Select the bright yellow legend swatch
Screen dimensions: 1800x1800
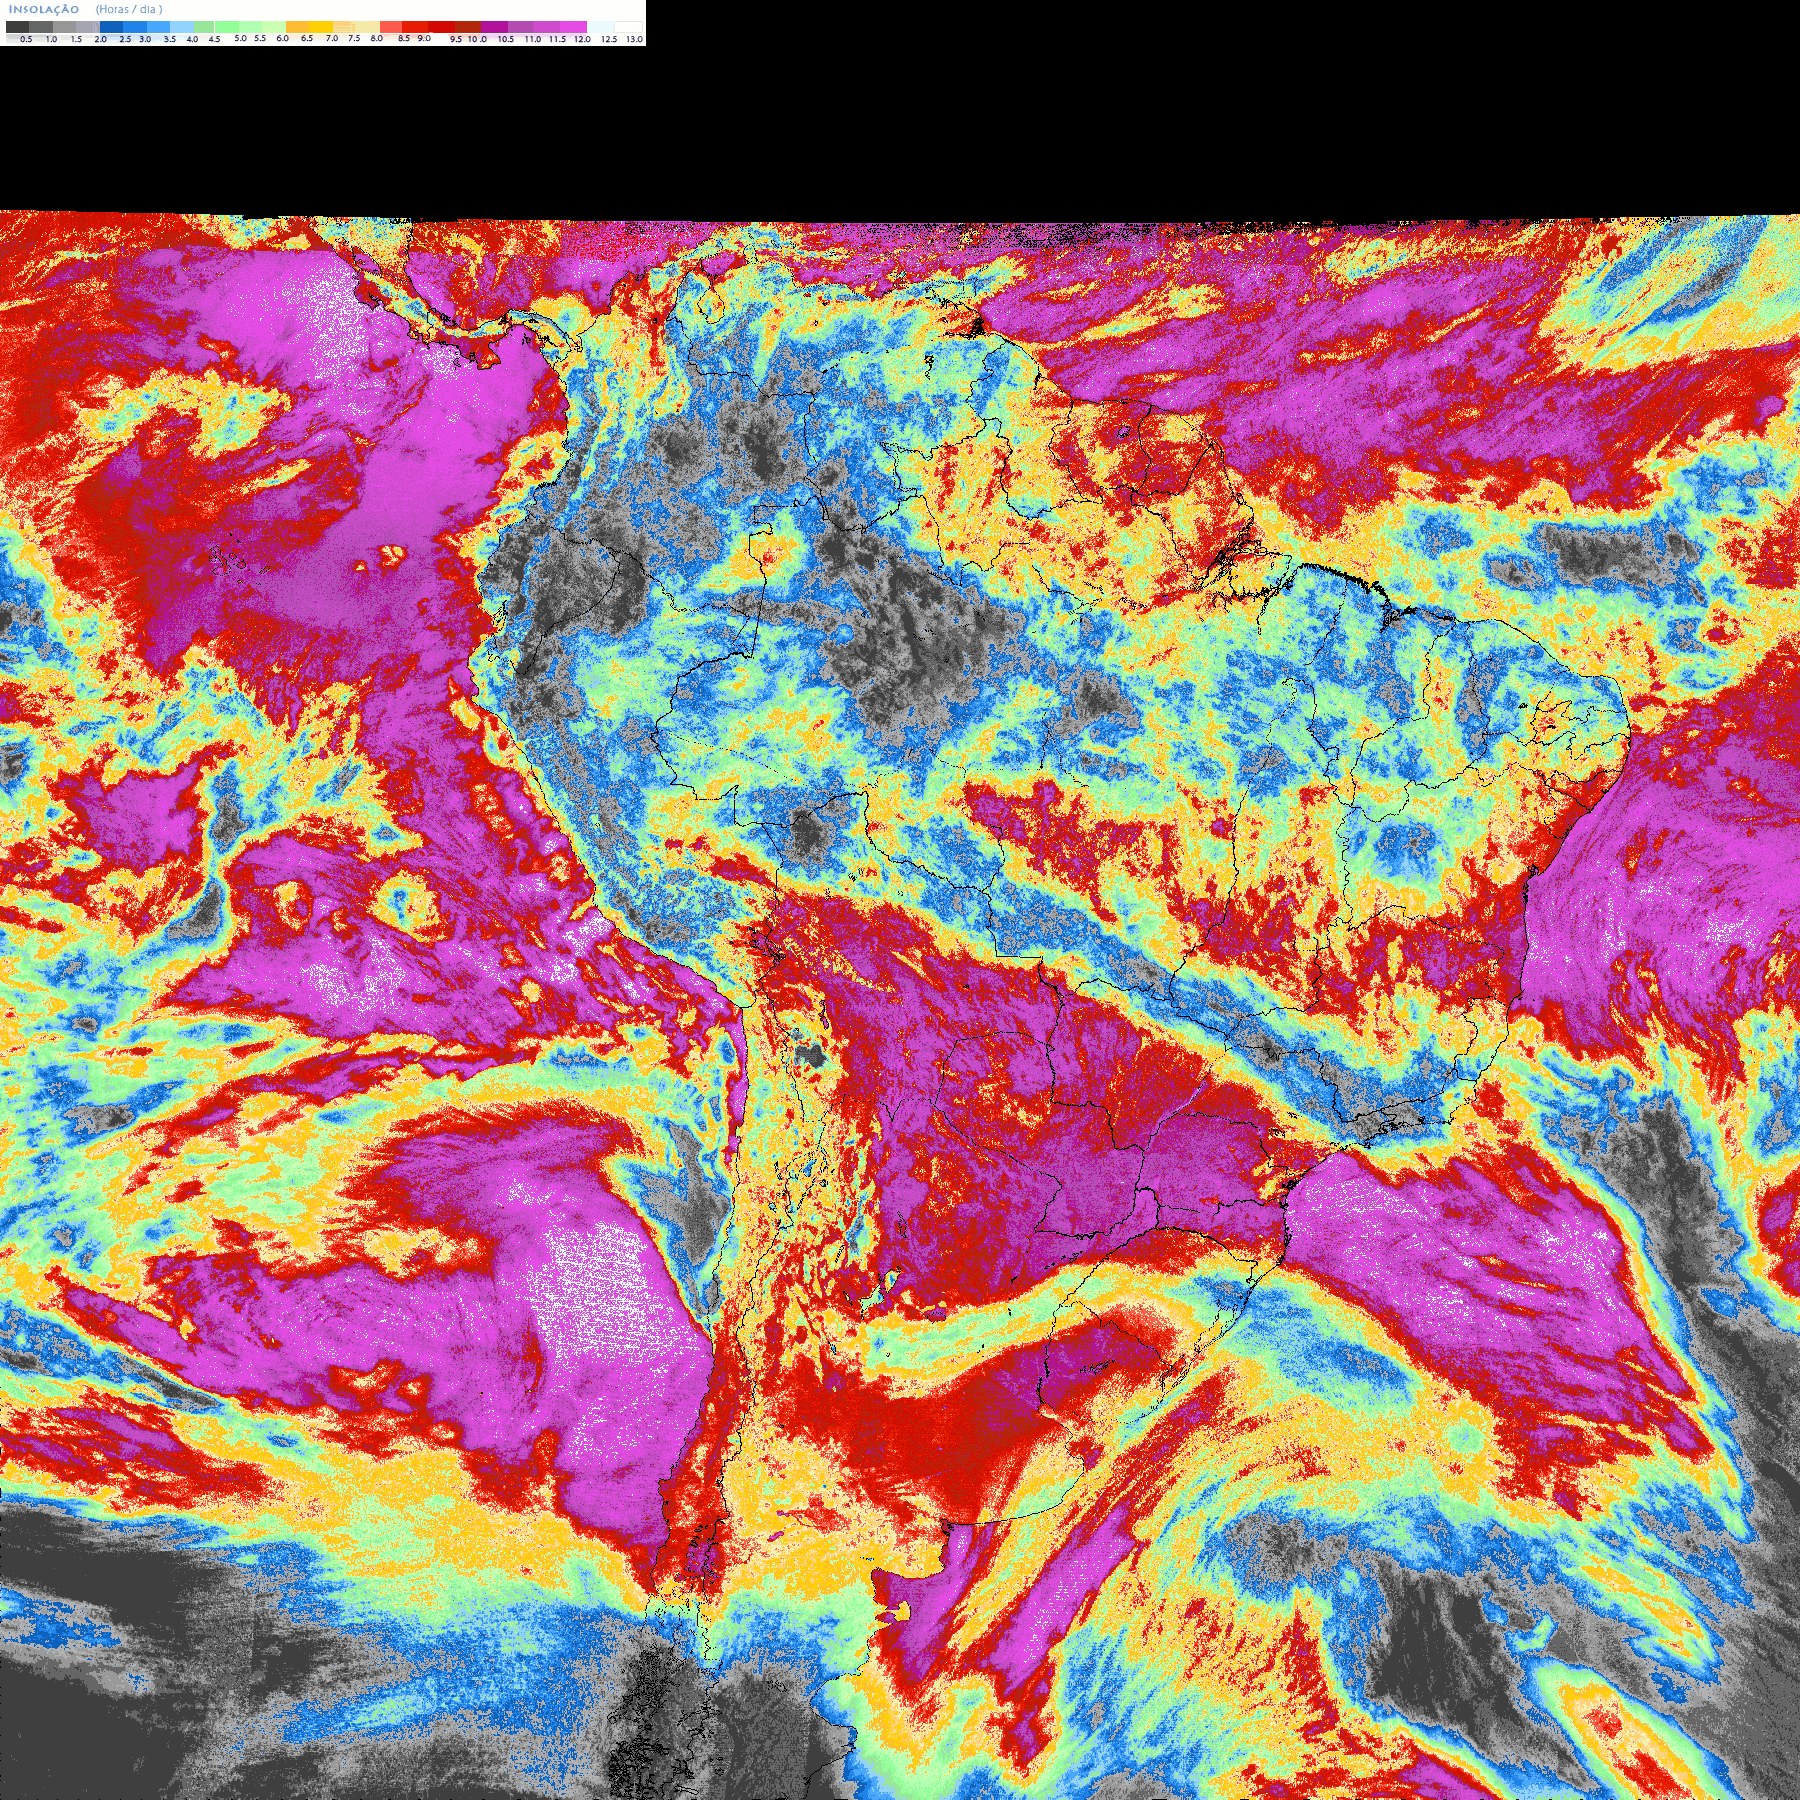pos(321,27)
